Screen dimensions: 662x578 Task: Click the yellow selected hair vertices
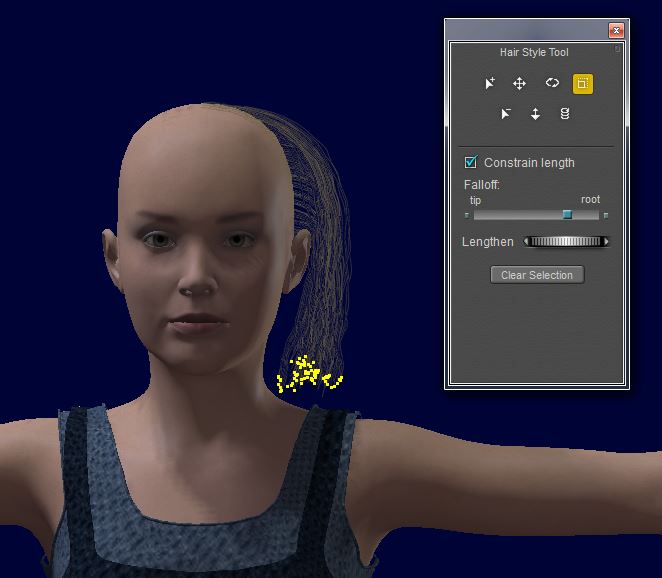click(x=307, y=374)
